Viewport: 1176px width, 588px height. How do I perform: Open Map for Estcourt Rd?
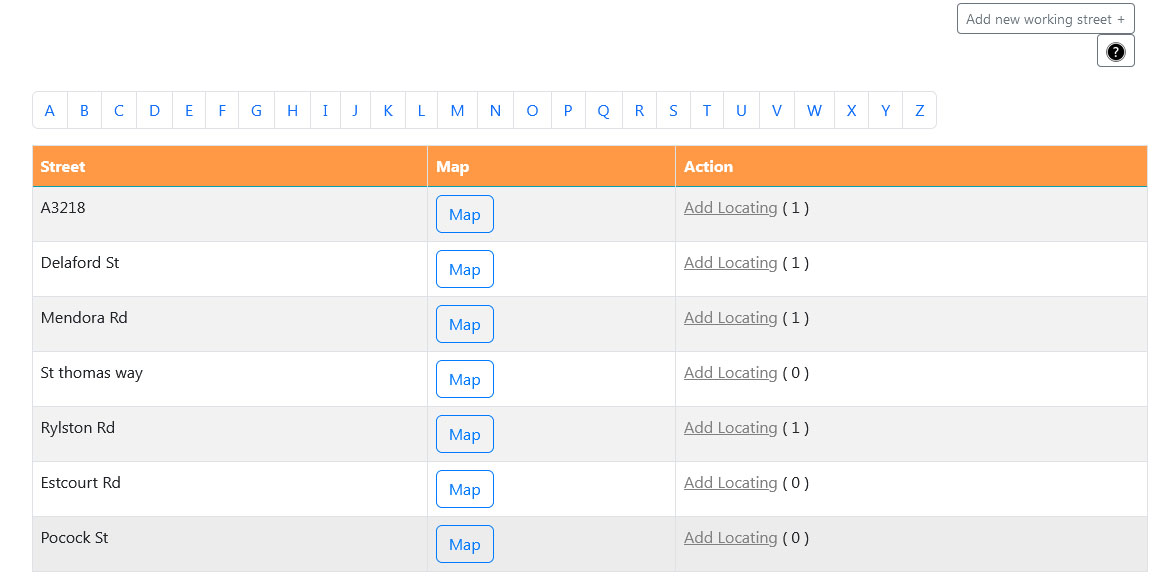(x=465, y=489)
